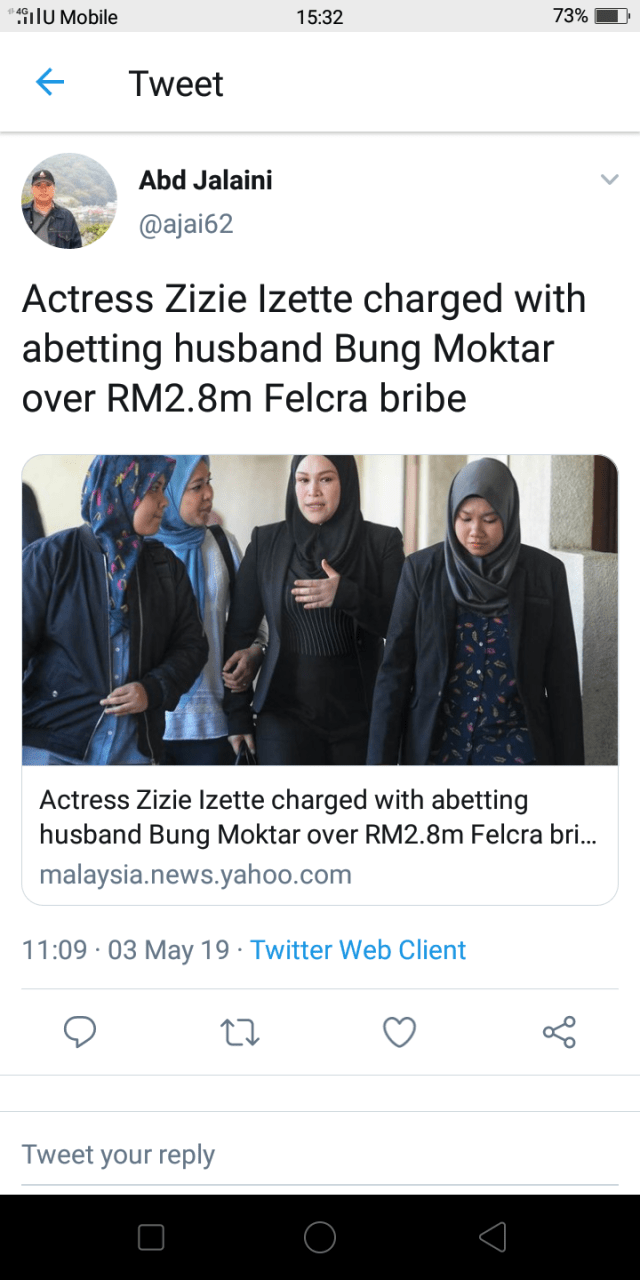Viewport: 640px width, 1280px height.
Task: Tap the back arrow icon
Action: pyautogui.click(x=49, y=83)
